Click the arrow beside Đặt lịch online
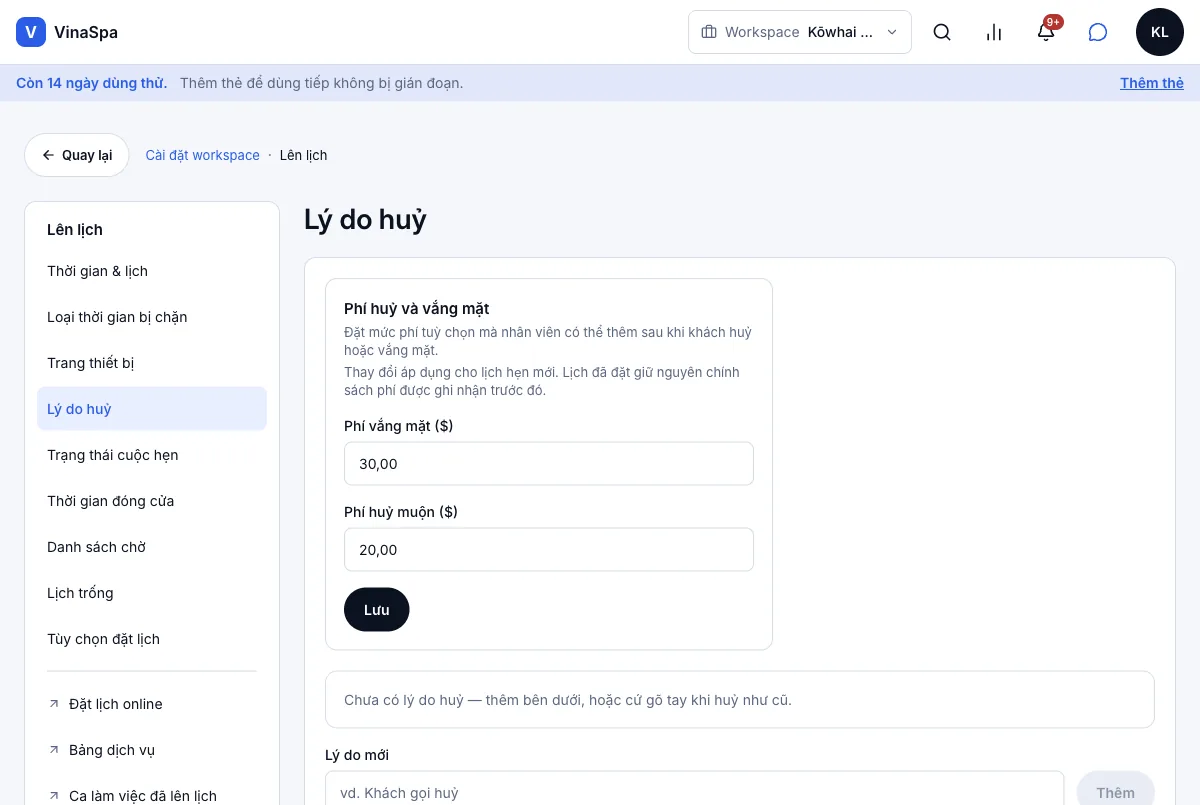1200x805 pixels. (x=54, y=704)
